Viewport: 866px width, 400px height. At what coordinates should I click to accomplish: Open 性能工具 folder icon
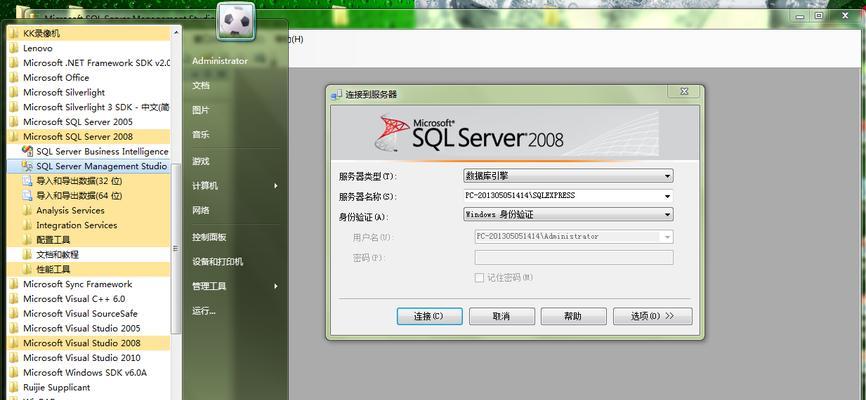[x=27, y=270]
